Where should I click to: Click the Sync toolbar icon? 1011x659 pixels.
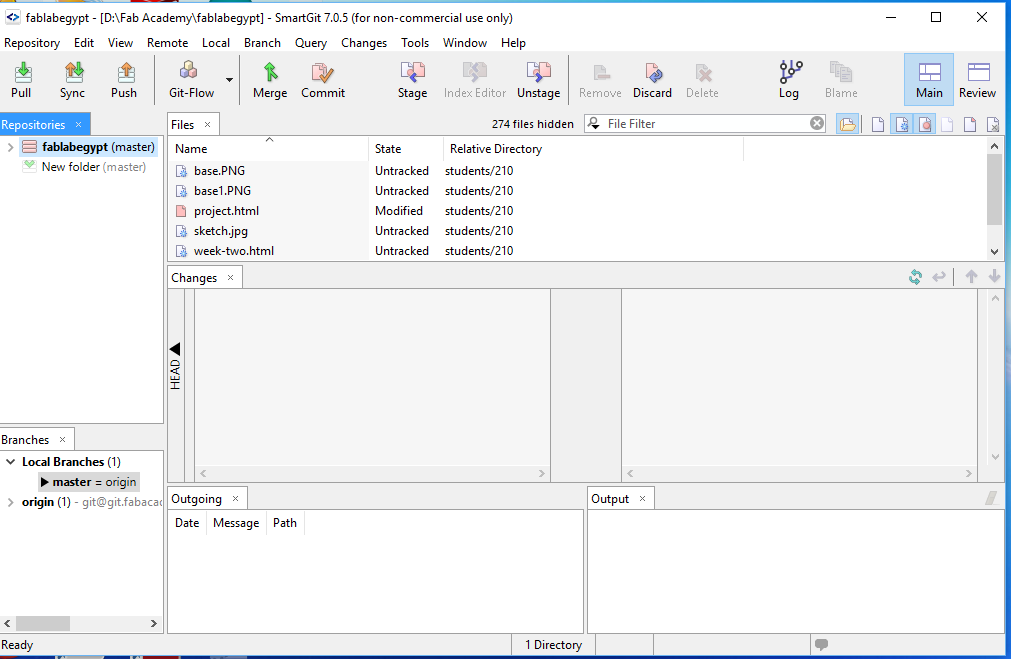click(x=73, y=80)
